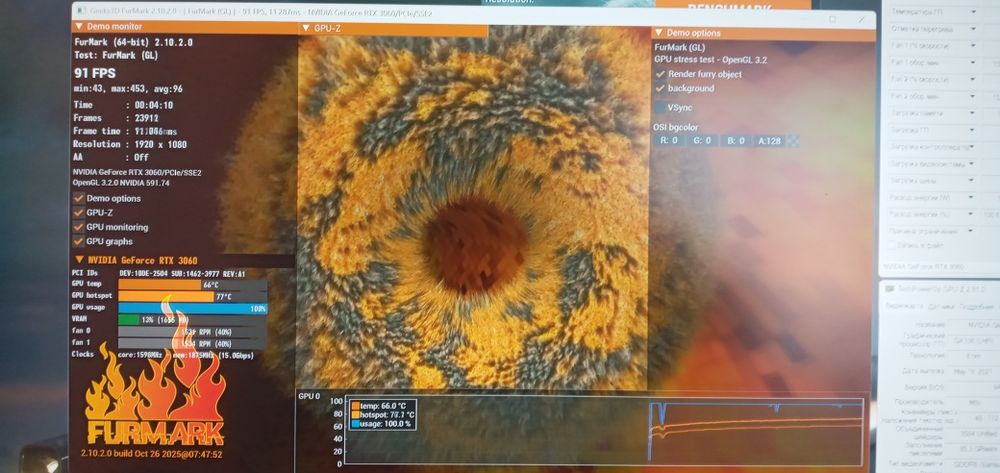The height and width of the screenshot is (473, 1000).
Task: Click the hotspot legend entry in GPU graph
Action: [x=383, y=414]
